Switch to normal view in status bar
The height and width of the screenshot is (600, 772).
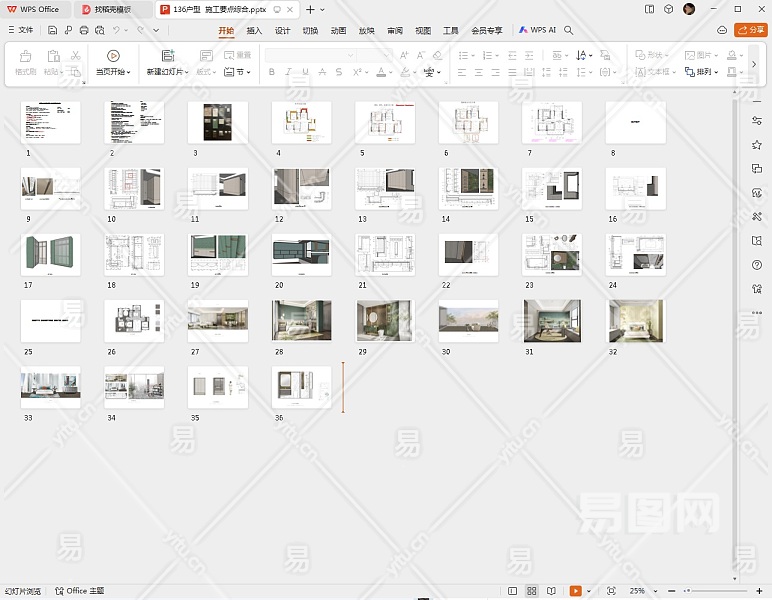tap(513, 591)
